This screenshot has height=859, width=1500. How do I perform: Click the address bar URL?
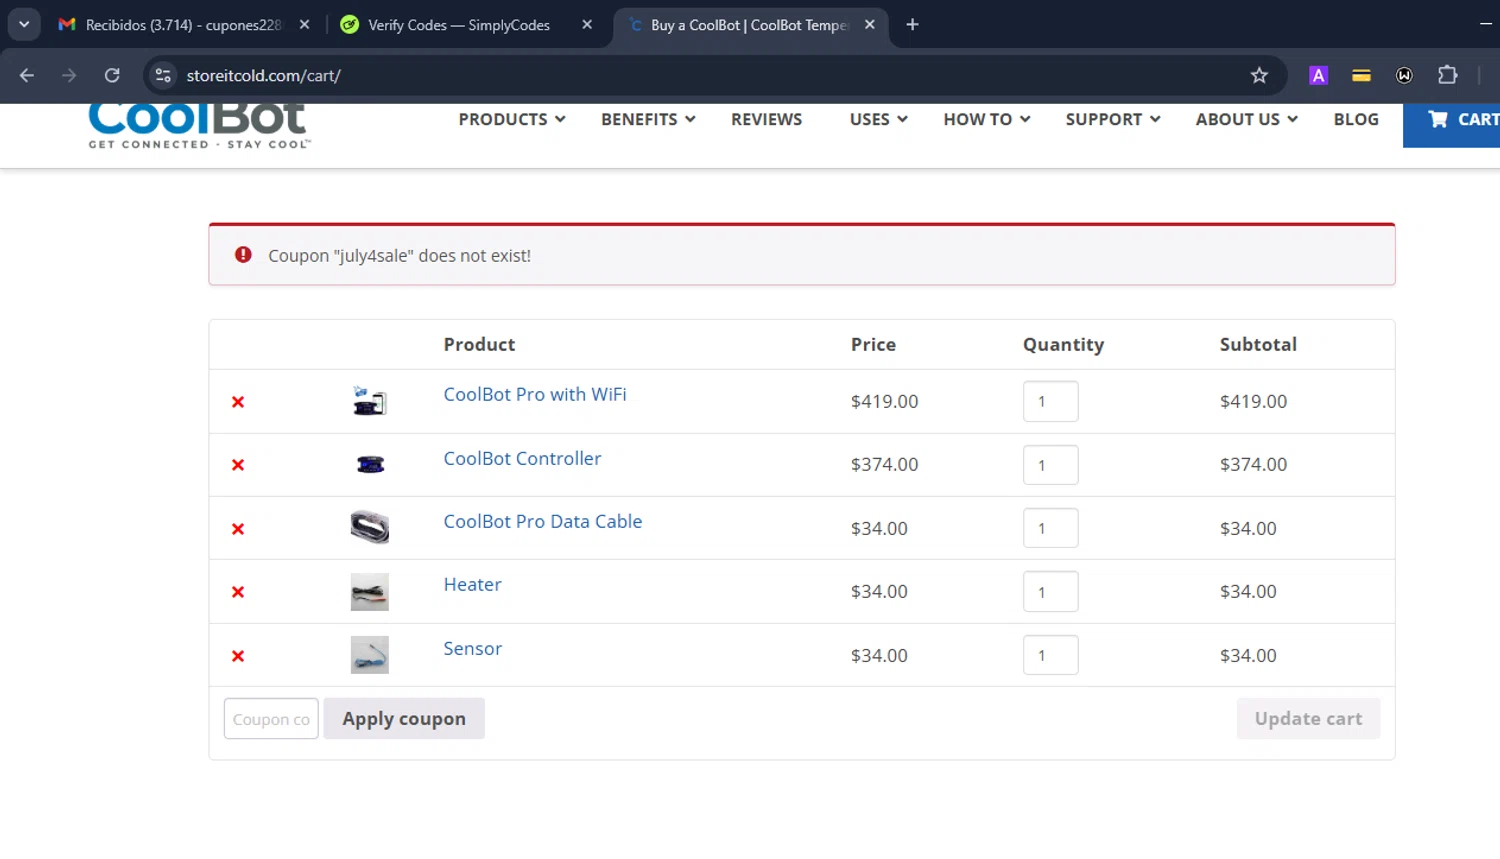[x=264, y=75]
